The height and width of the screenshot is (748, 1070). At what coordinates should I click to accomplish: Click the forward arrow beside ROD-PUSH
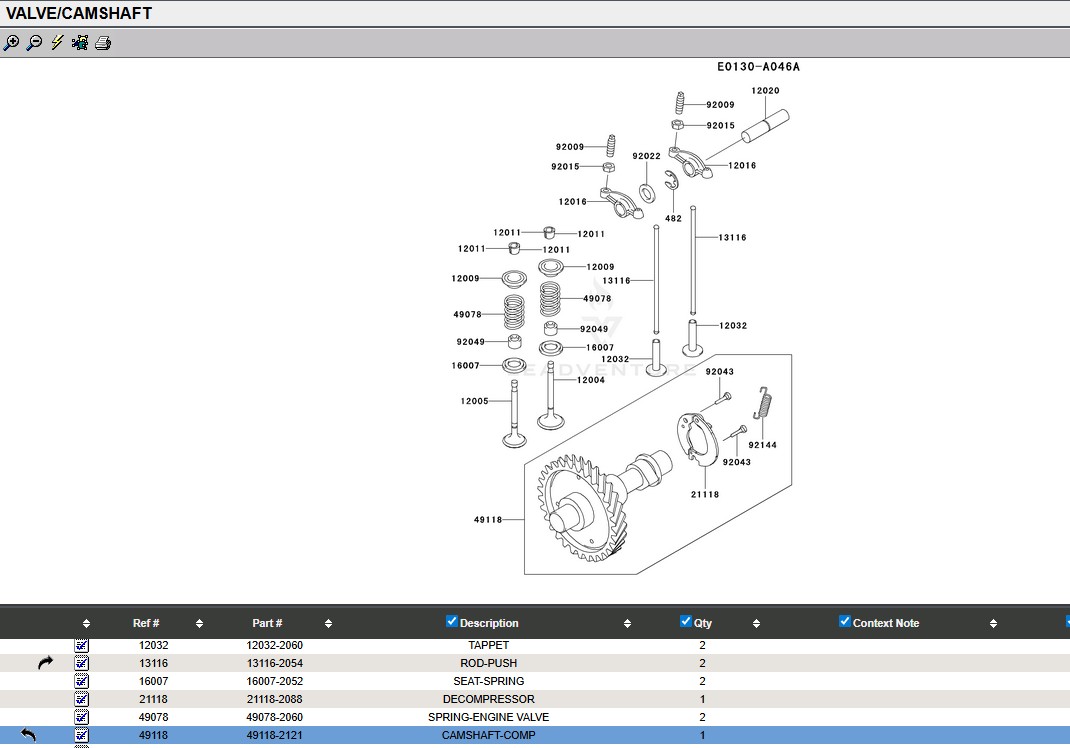tap(45, 663)
